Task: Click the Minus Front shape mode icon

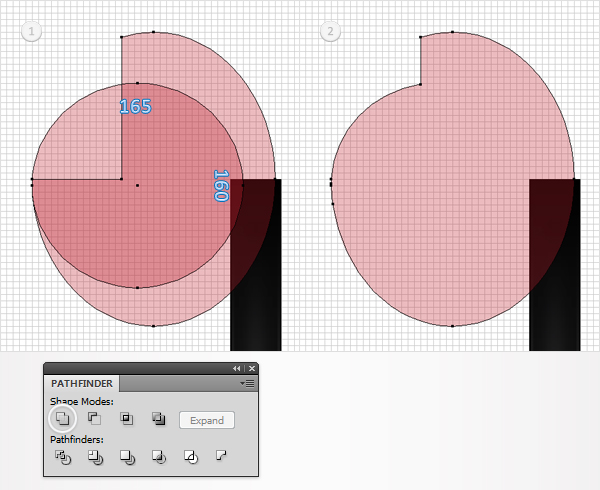Action: click(95, 418)
